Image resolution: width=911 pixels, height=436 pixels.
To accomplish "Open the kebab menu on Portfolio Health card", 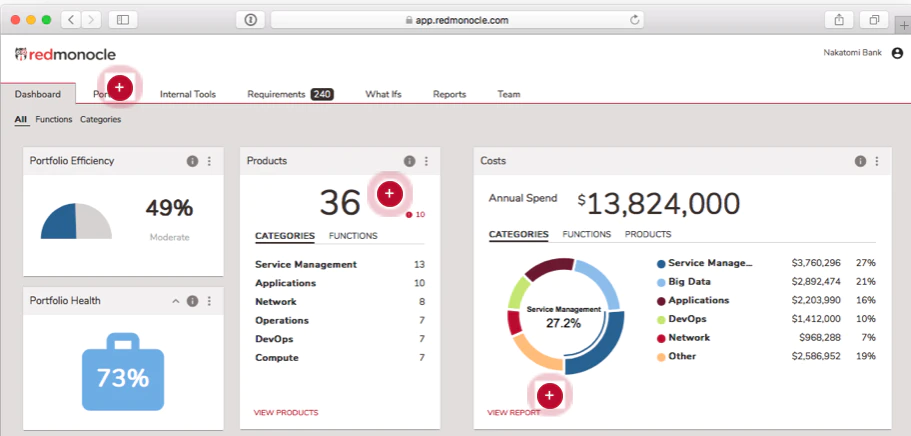I will coord(210,301).
